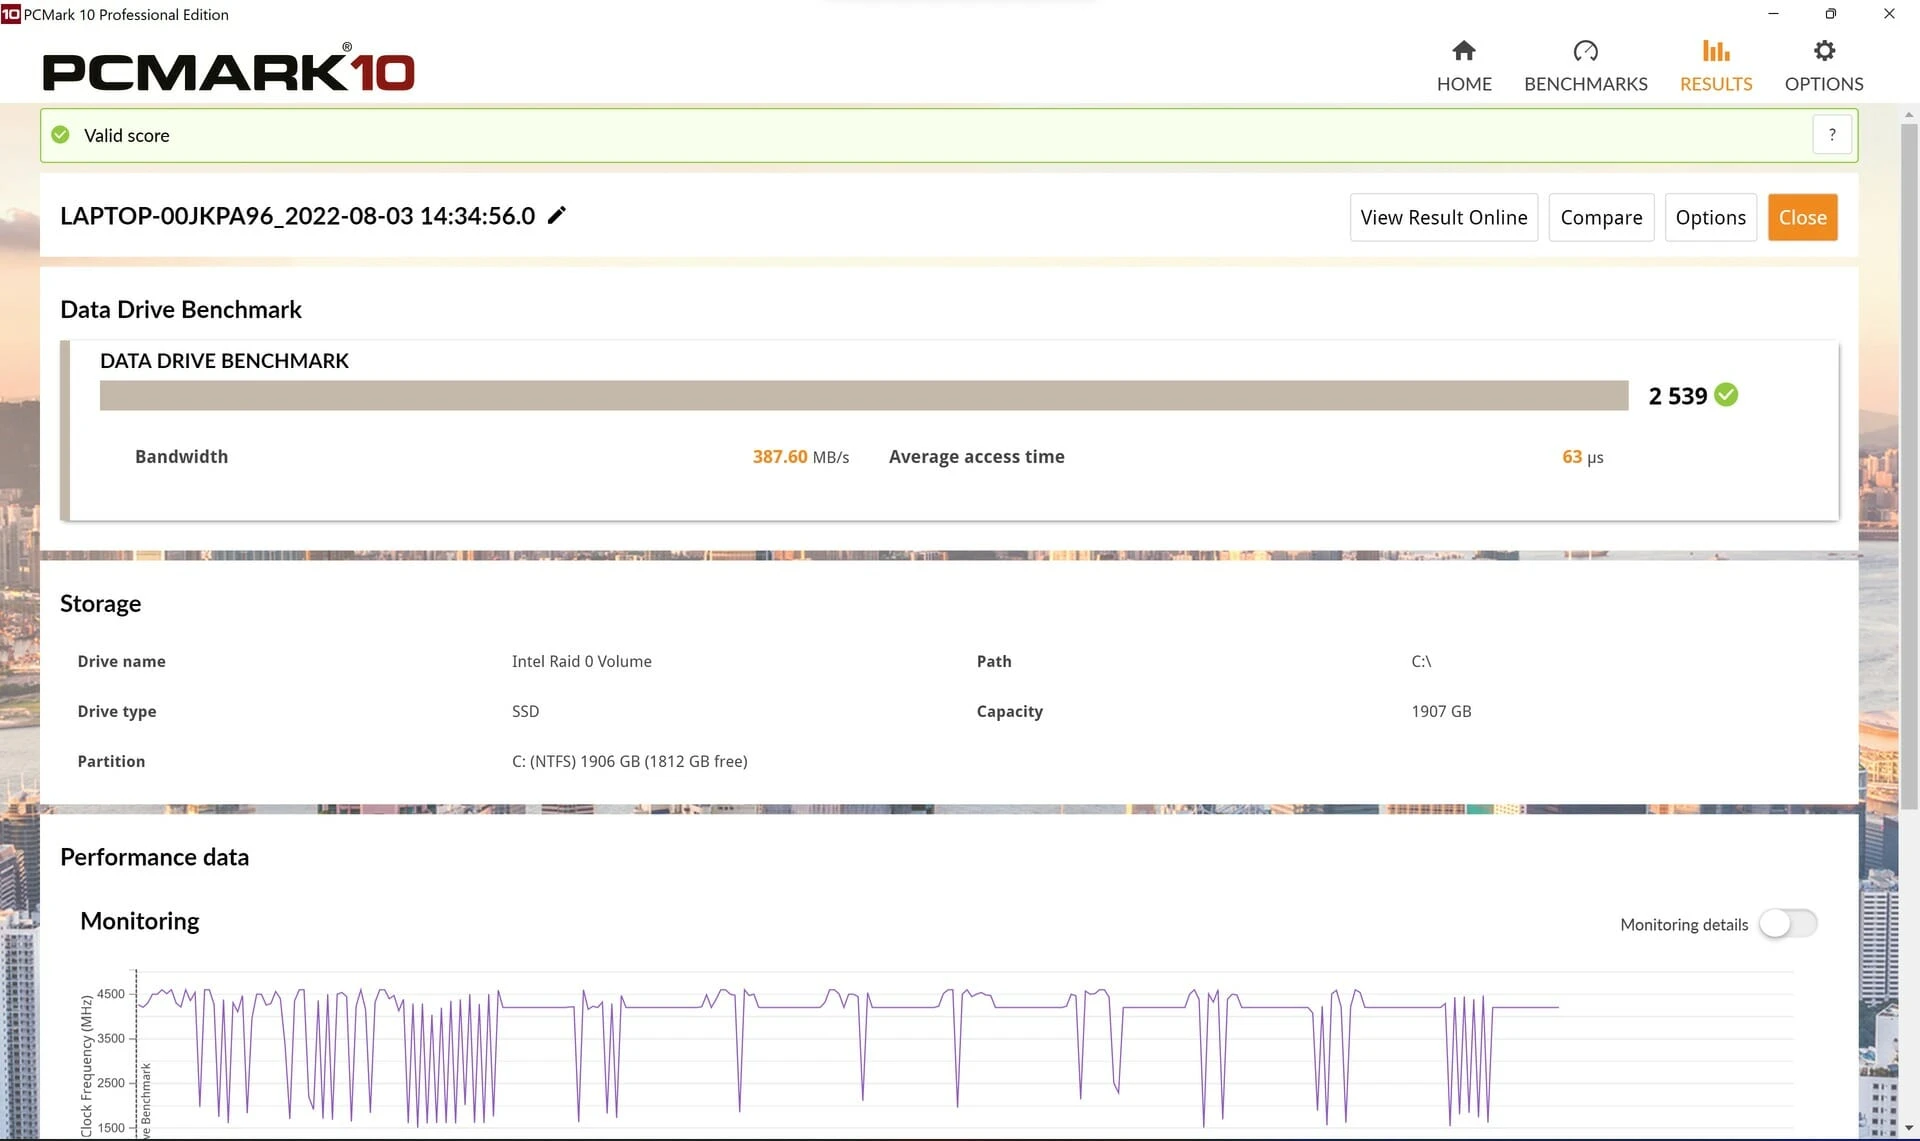Open the Compare button
This screenshot has height=1141, width=1920.
coord(1601,217)
